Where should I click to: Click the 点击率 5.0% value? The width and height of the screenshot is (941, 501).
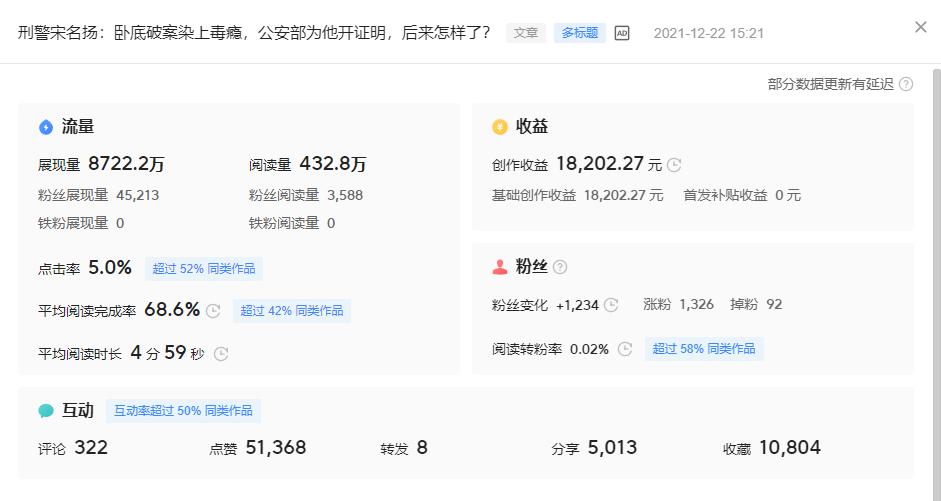tap(110, 268)
